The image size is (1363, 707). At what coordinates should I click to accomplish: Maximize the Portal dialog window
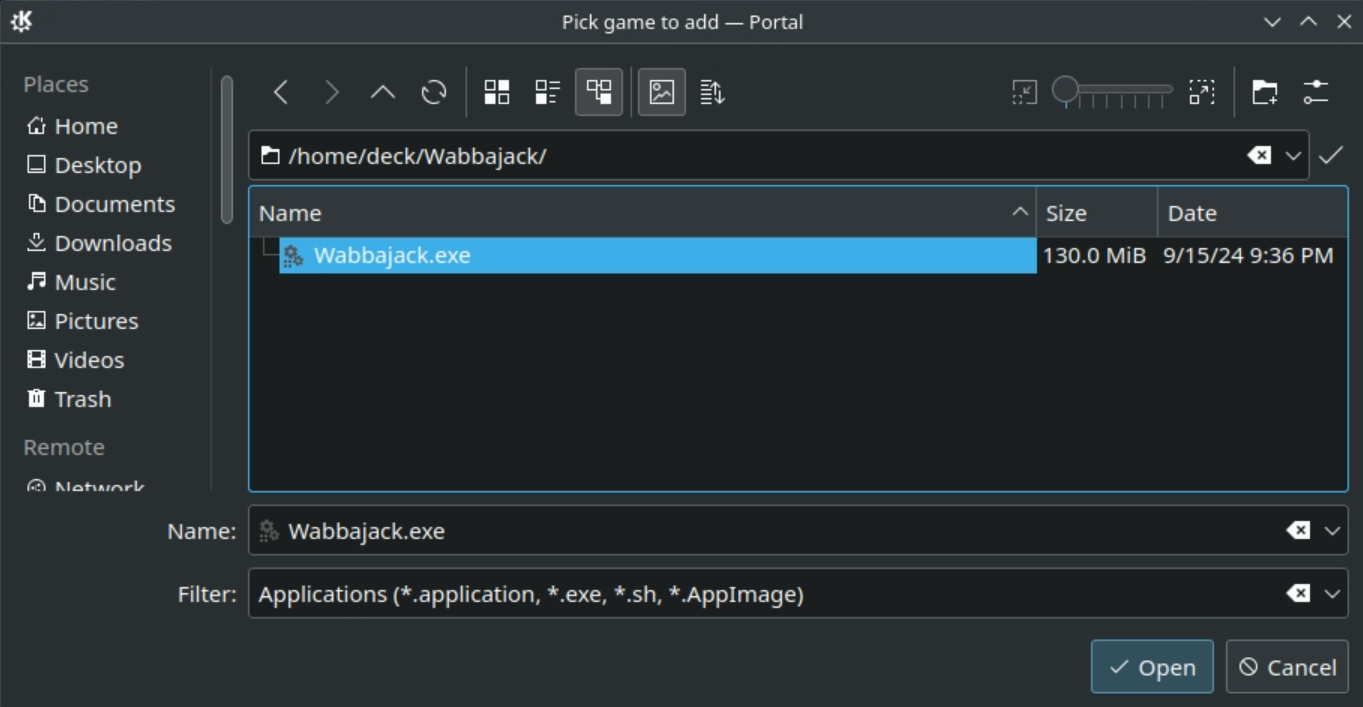click(1308, 21)
